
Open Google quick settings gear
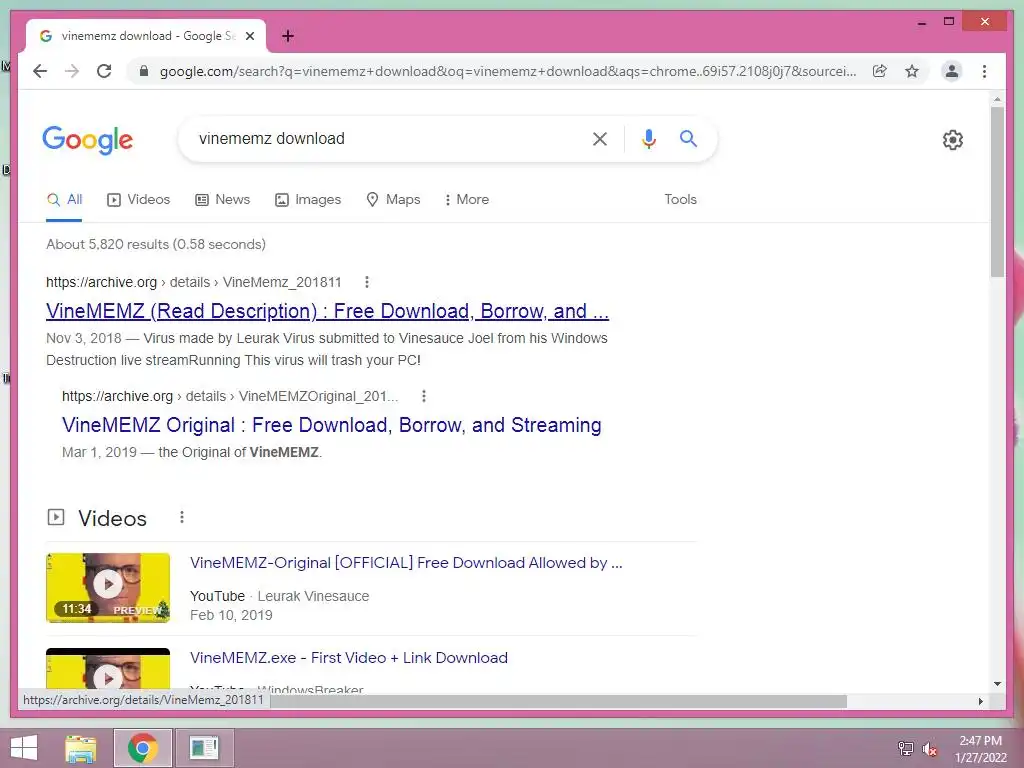tap(953, 140)
